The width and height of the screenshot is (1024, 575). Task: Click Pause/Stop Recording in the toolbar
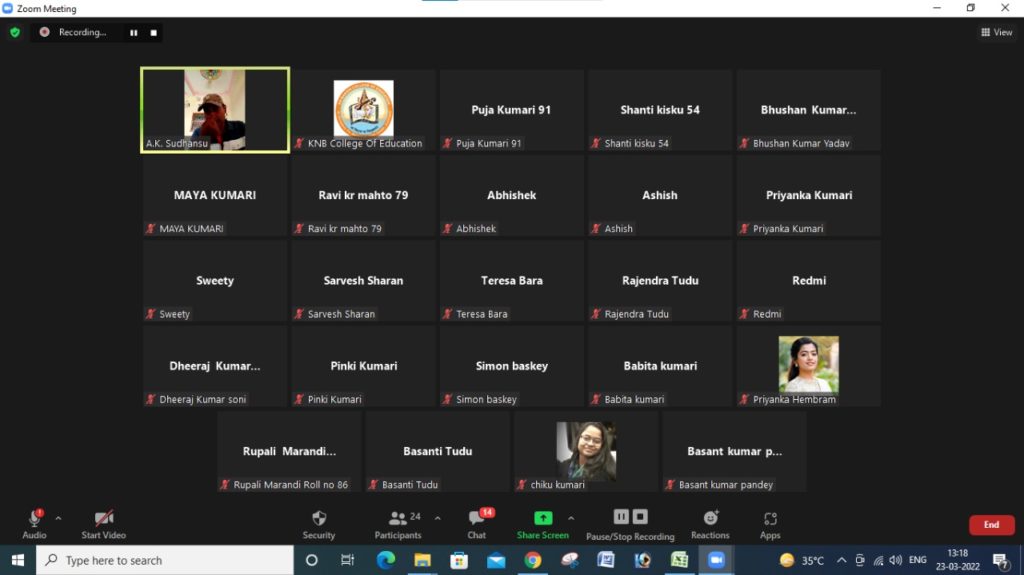pos(630,524)
